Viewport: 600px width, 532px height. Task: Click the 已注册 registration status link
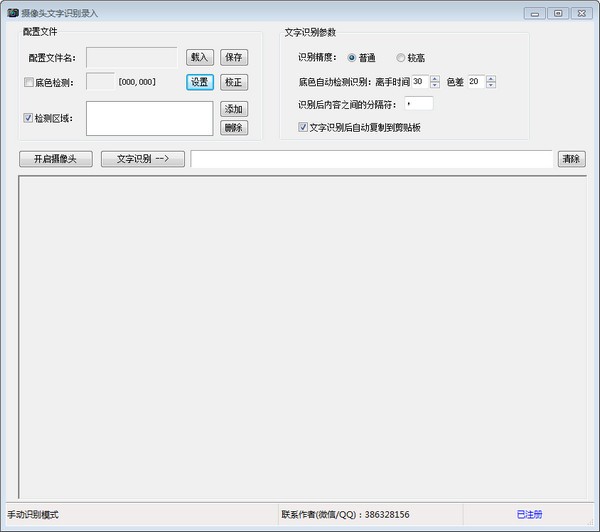(x=529, y=514)
